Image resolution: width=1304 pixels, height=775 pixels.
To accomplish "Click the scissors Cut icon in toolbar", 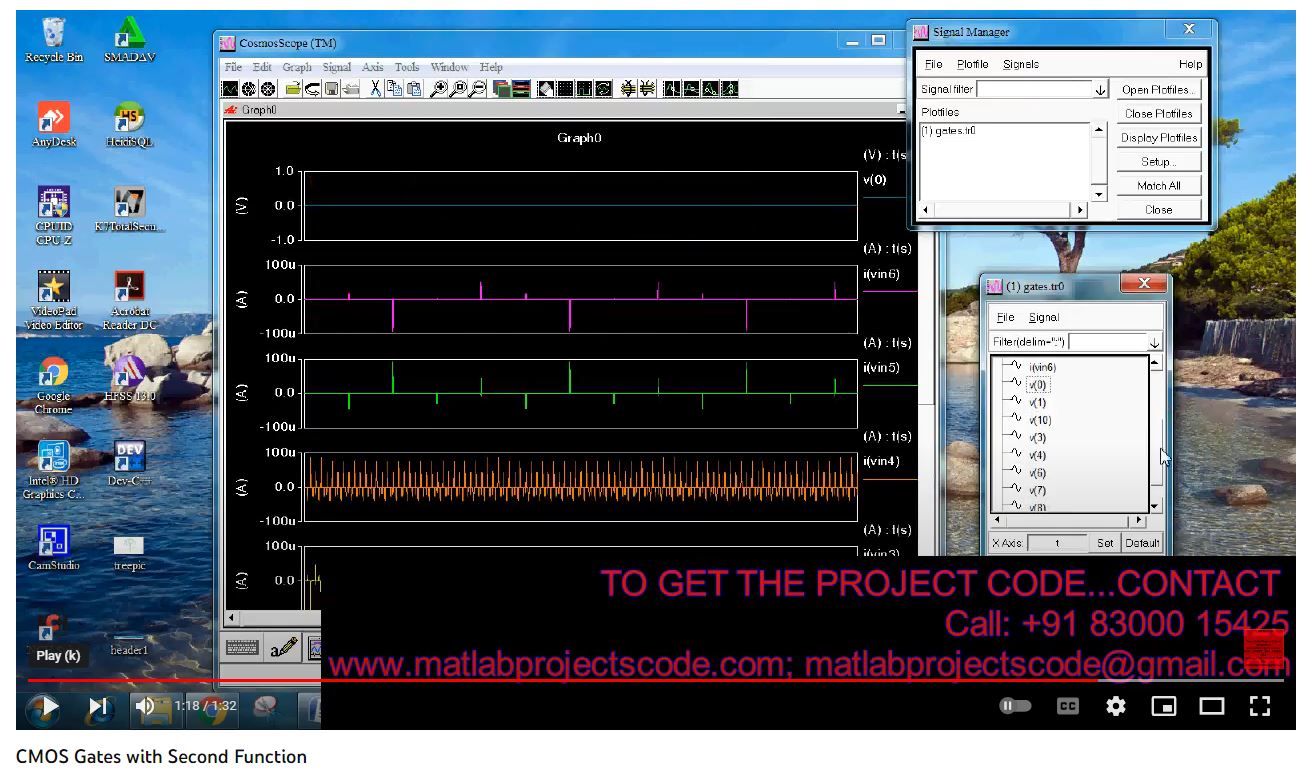I will click(376, 89).
